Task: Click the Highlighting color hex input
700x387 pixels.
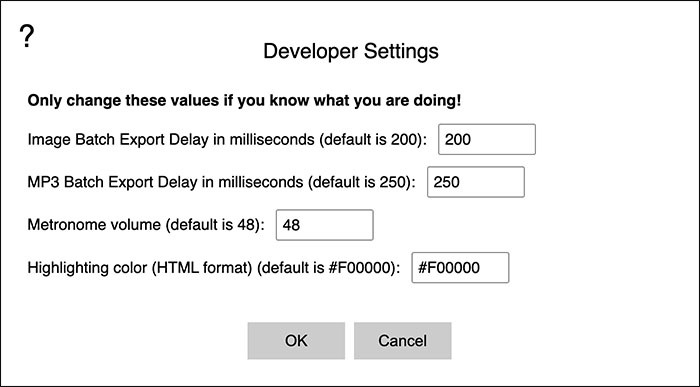Action: pyautogui.click(x=460, y=268)
